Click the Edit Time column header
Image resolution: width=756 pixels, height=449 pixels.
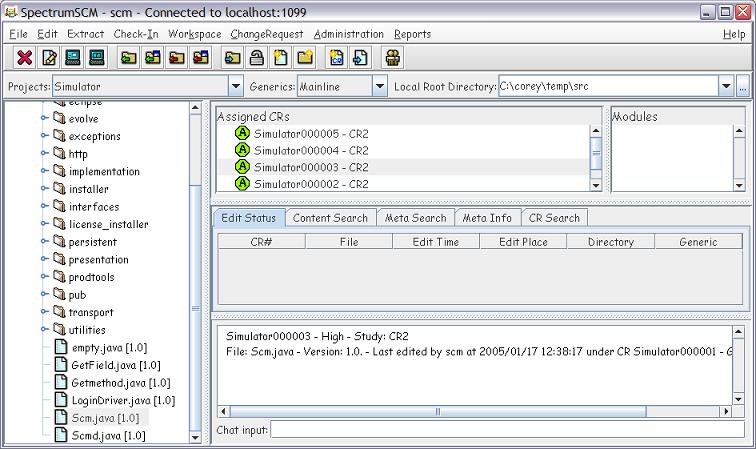[436, 242]
